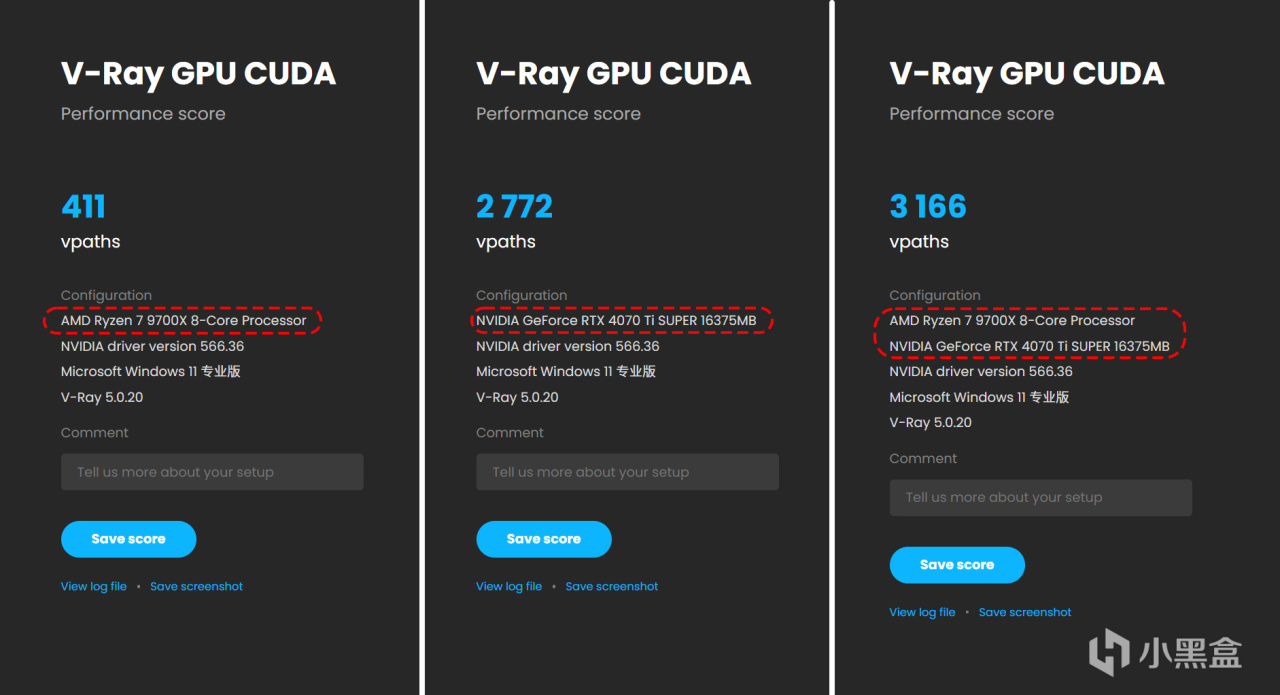
Task: Save score in the 3 166 vpaths panel
Action: [957, 565]
